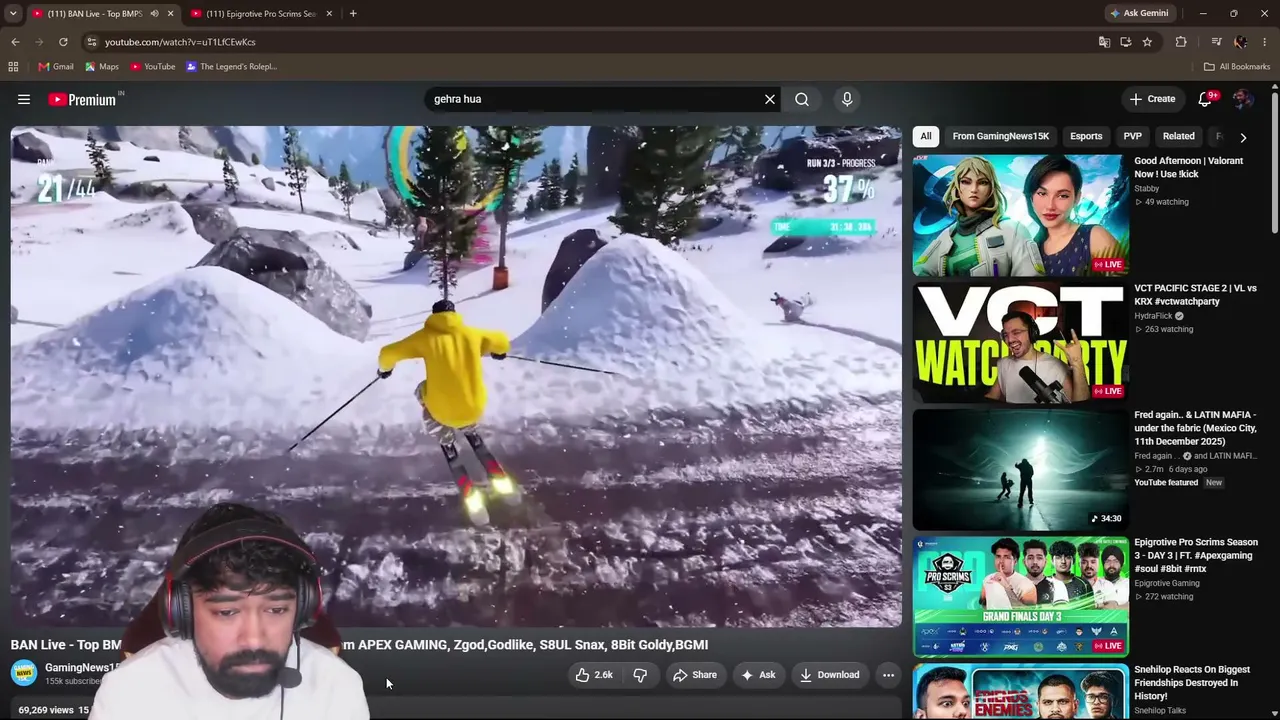Viewport: 1280px width, 720px height.
Task: Share this video
Action: (695, 675)
